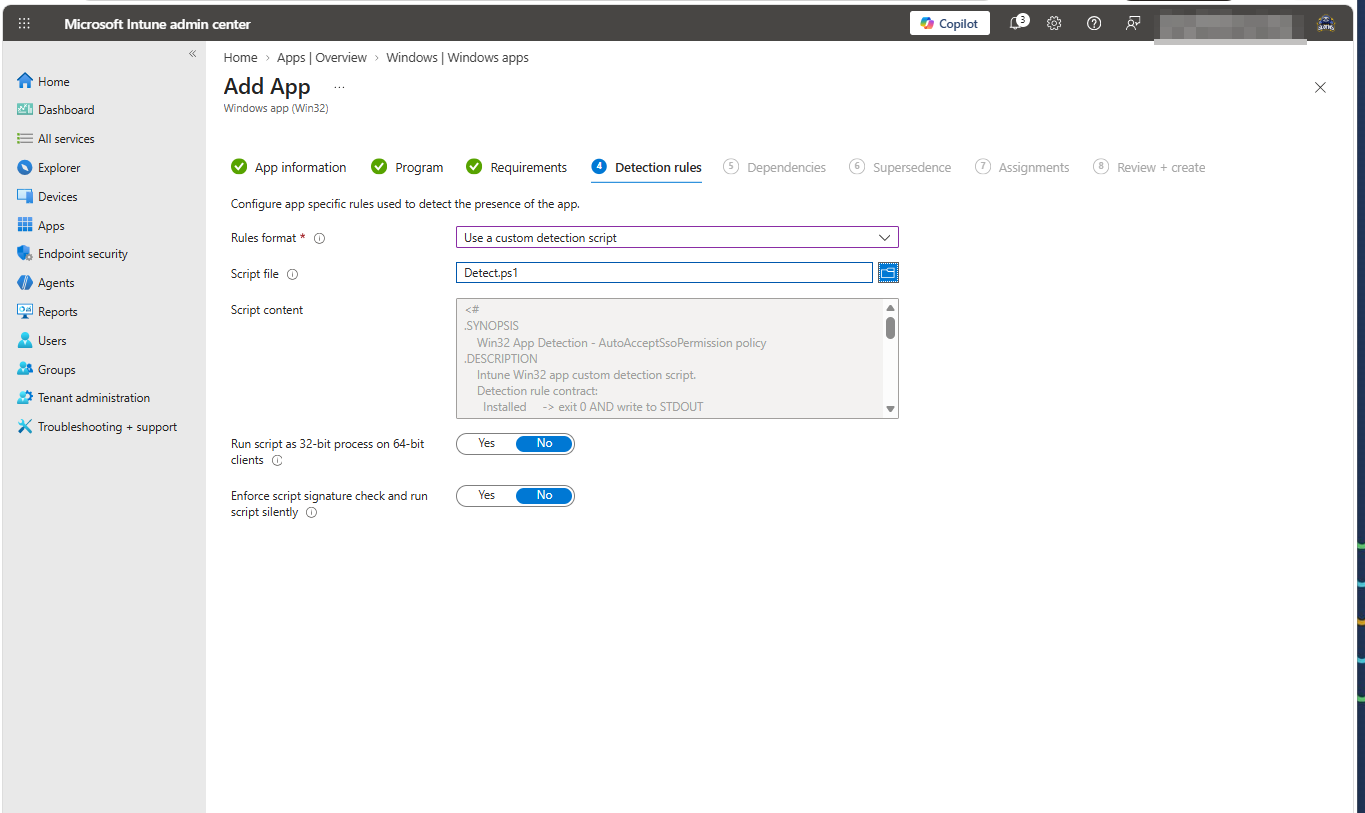This screenshot has height=813, width=1365.
Task: Show info for script signature check setting
Action: point(311,513)
